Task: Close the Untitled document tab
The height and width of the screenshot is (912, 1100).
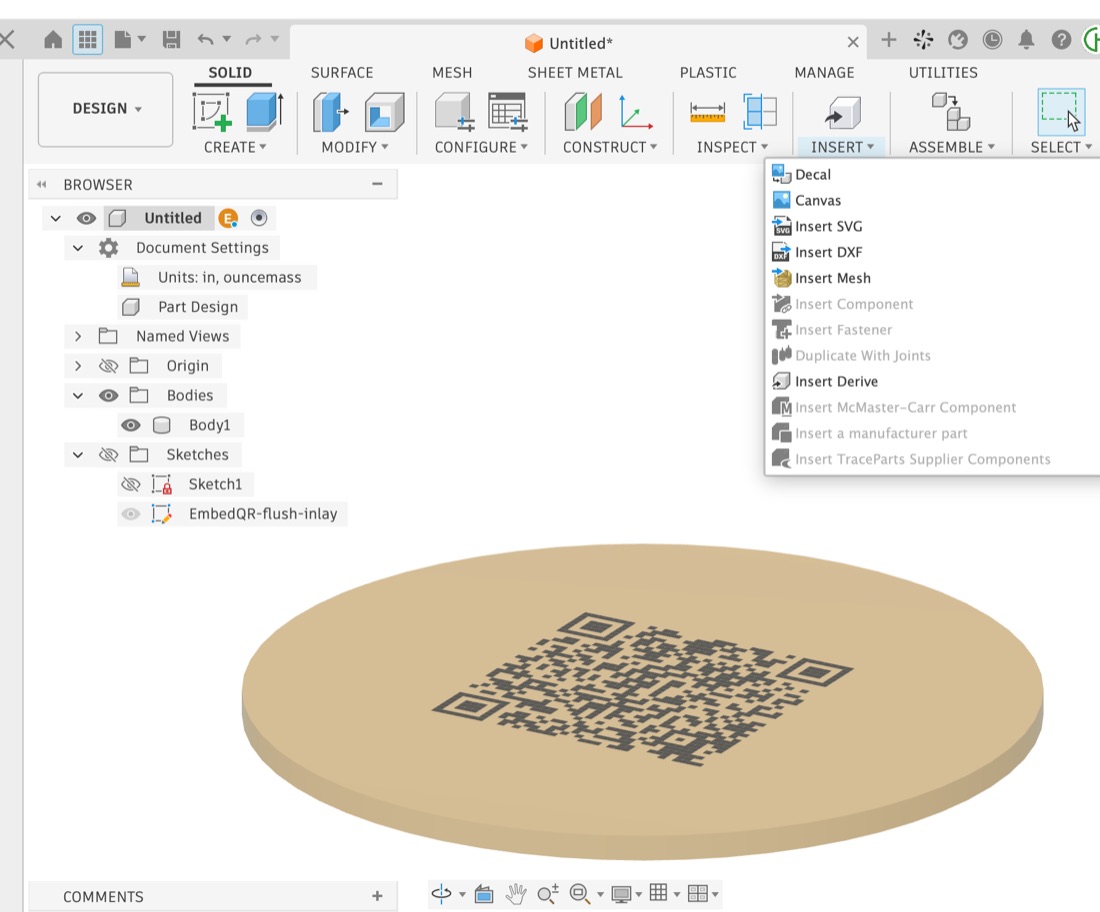Action: click(x=853, y=42)
